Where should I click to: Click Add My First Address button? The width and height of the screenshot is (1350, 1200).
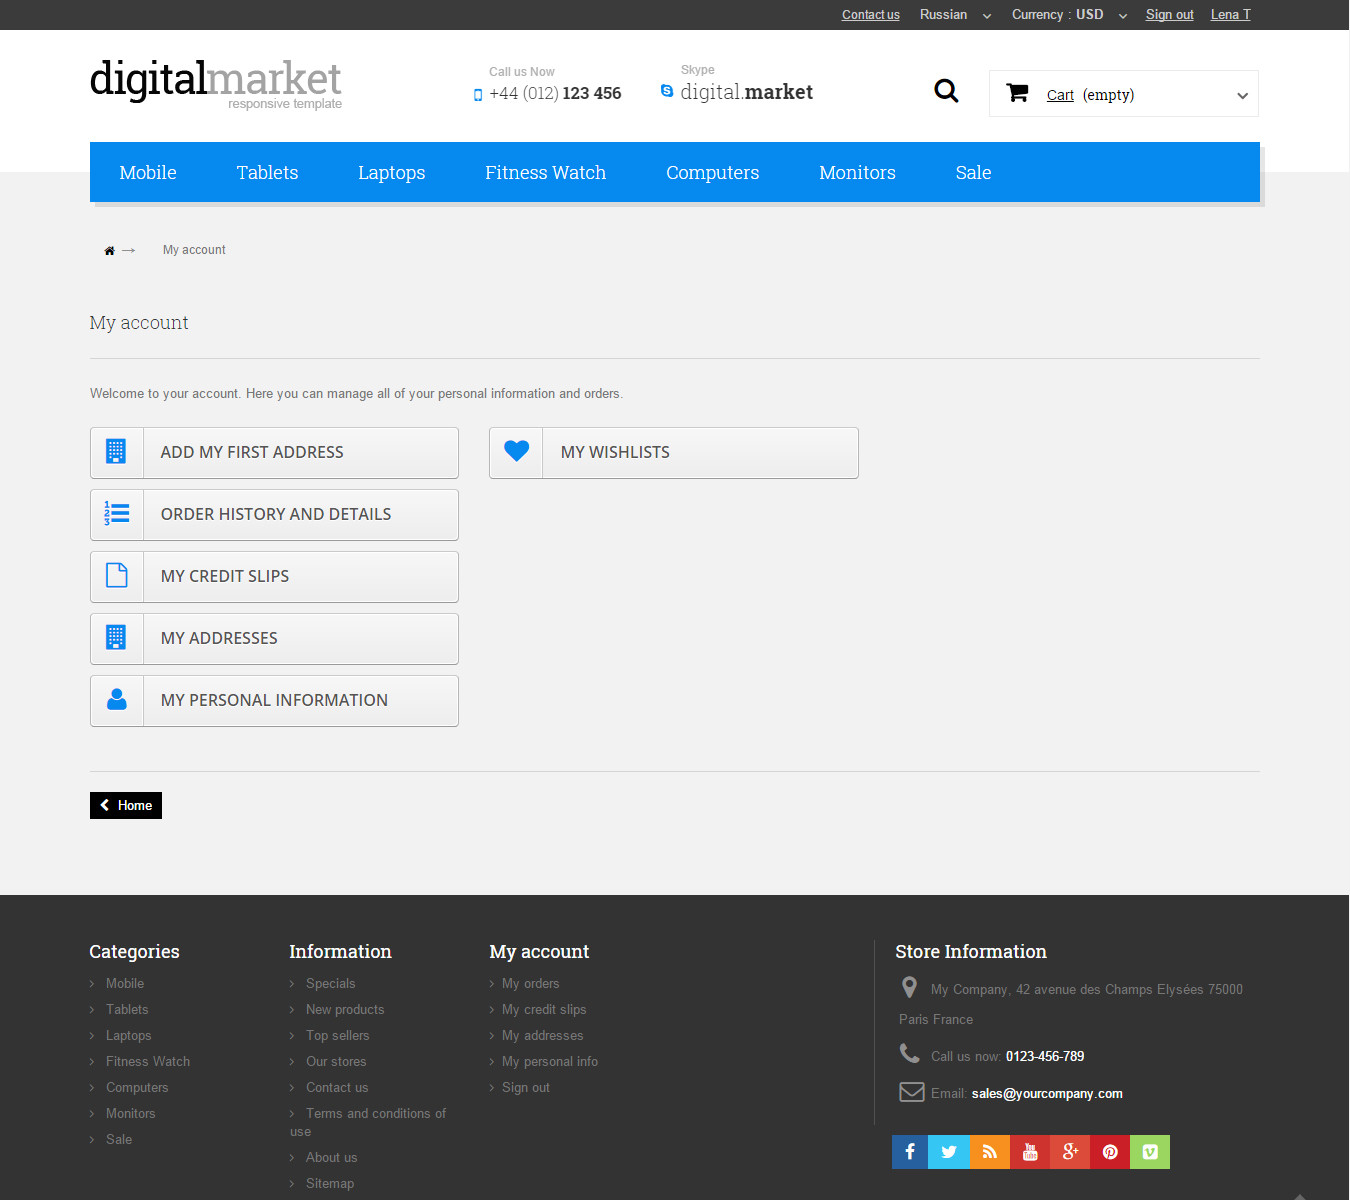point(274,453)
